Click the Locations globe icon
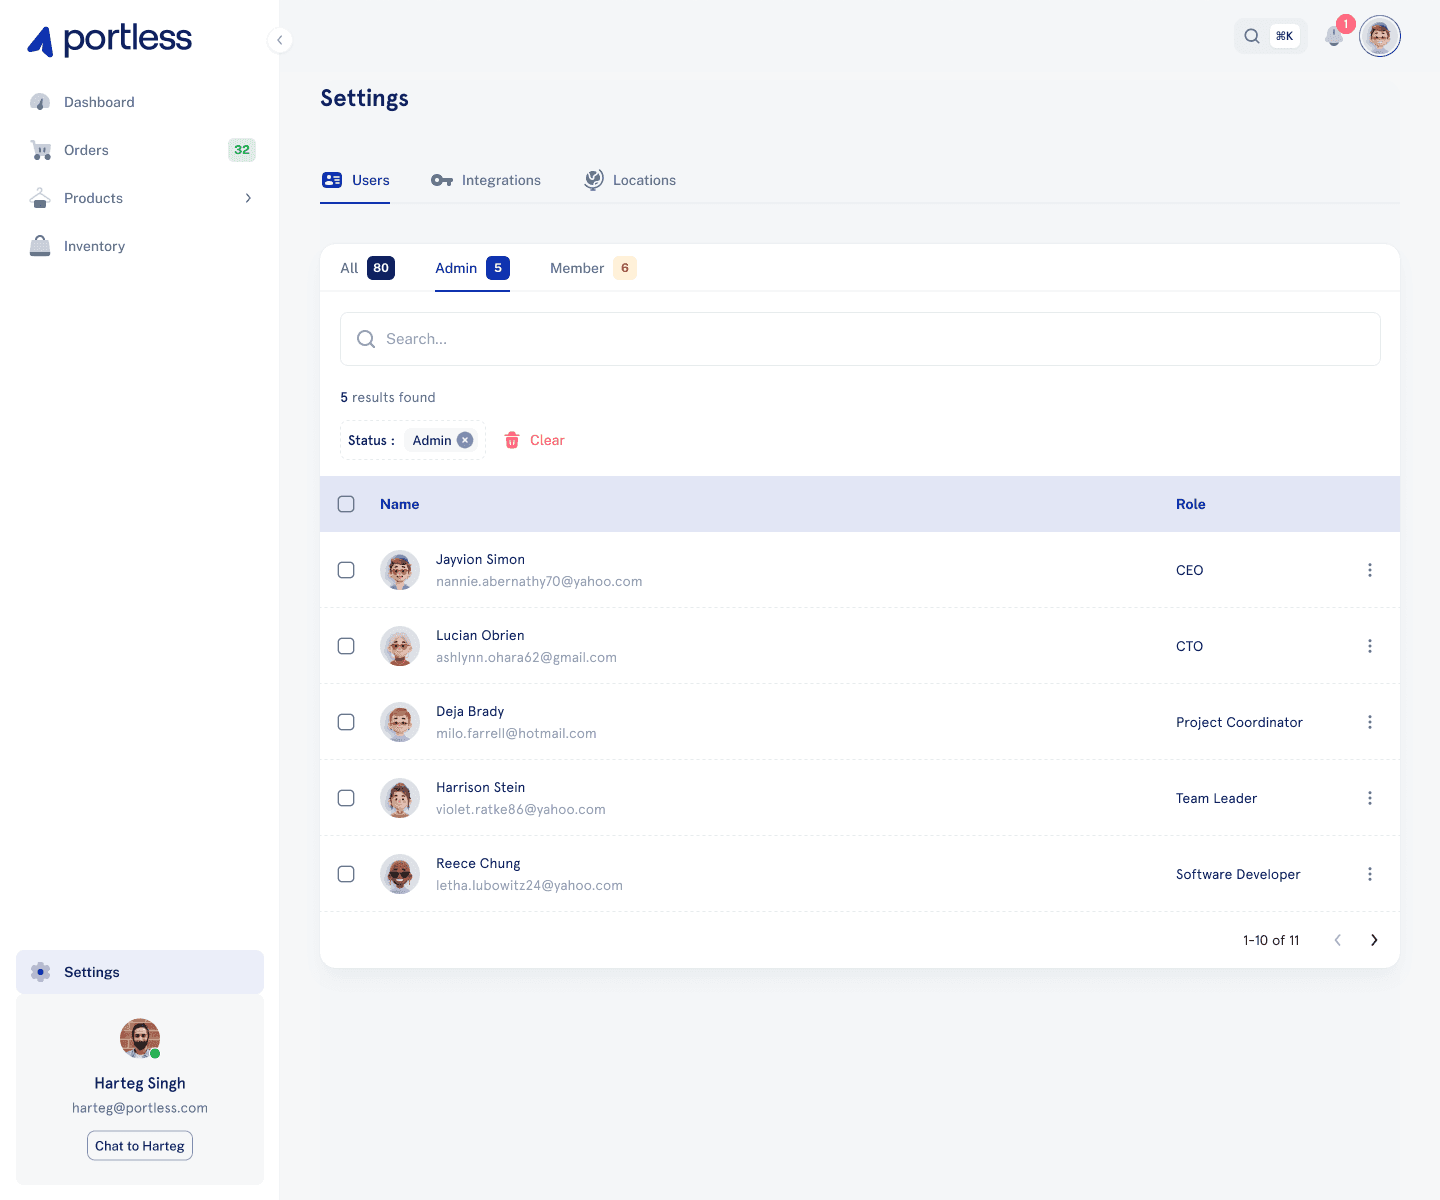This screenshot has height=1200, width=1440. pos(594,180)
